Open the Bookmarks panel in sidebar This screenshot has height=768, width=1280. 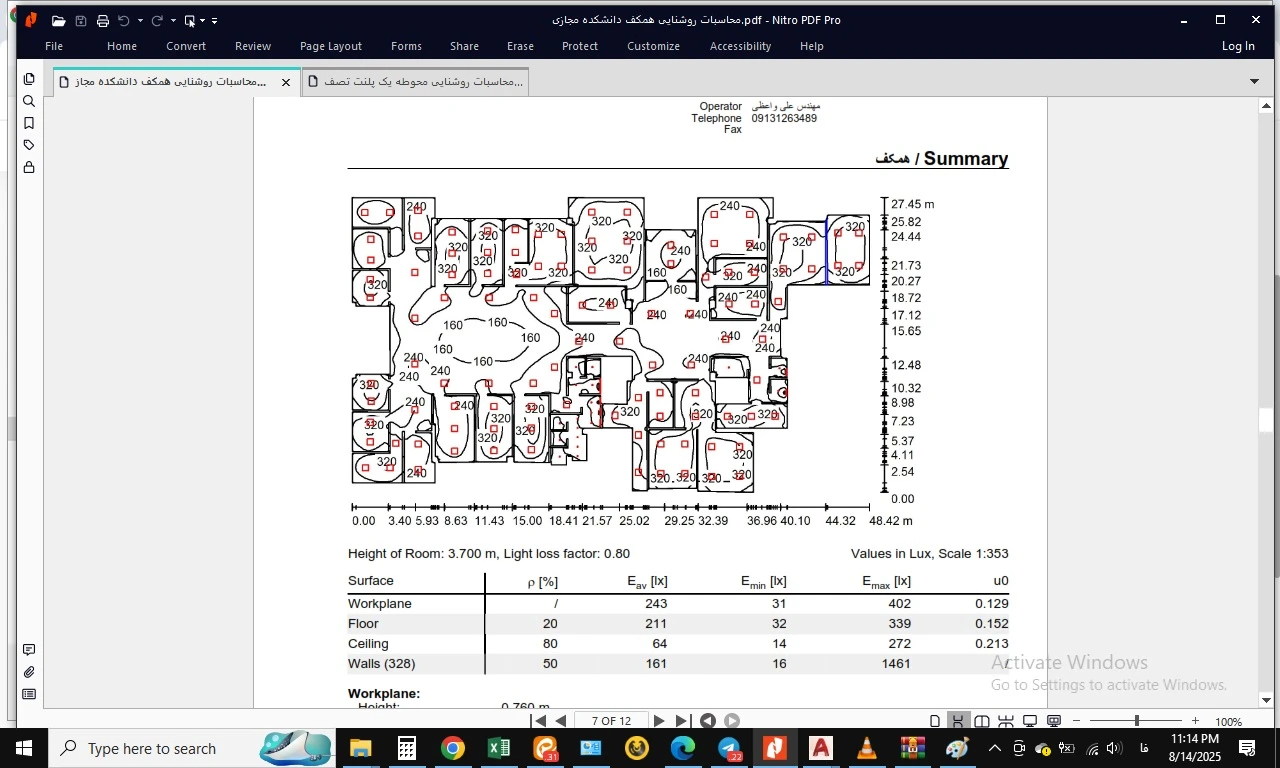pos(29,123)
